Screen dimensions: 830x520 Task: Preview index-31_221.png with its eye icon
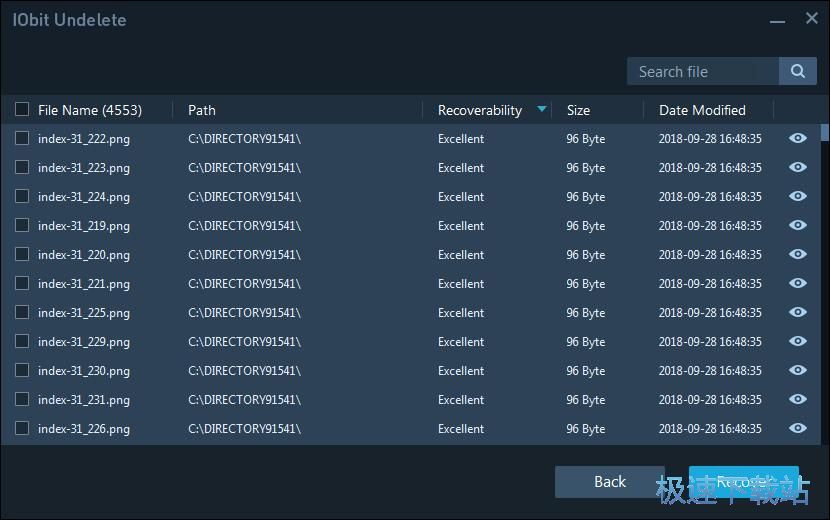coord(798,284)
